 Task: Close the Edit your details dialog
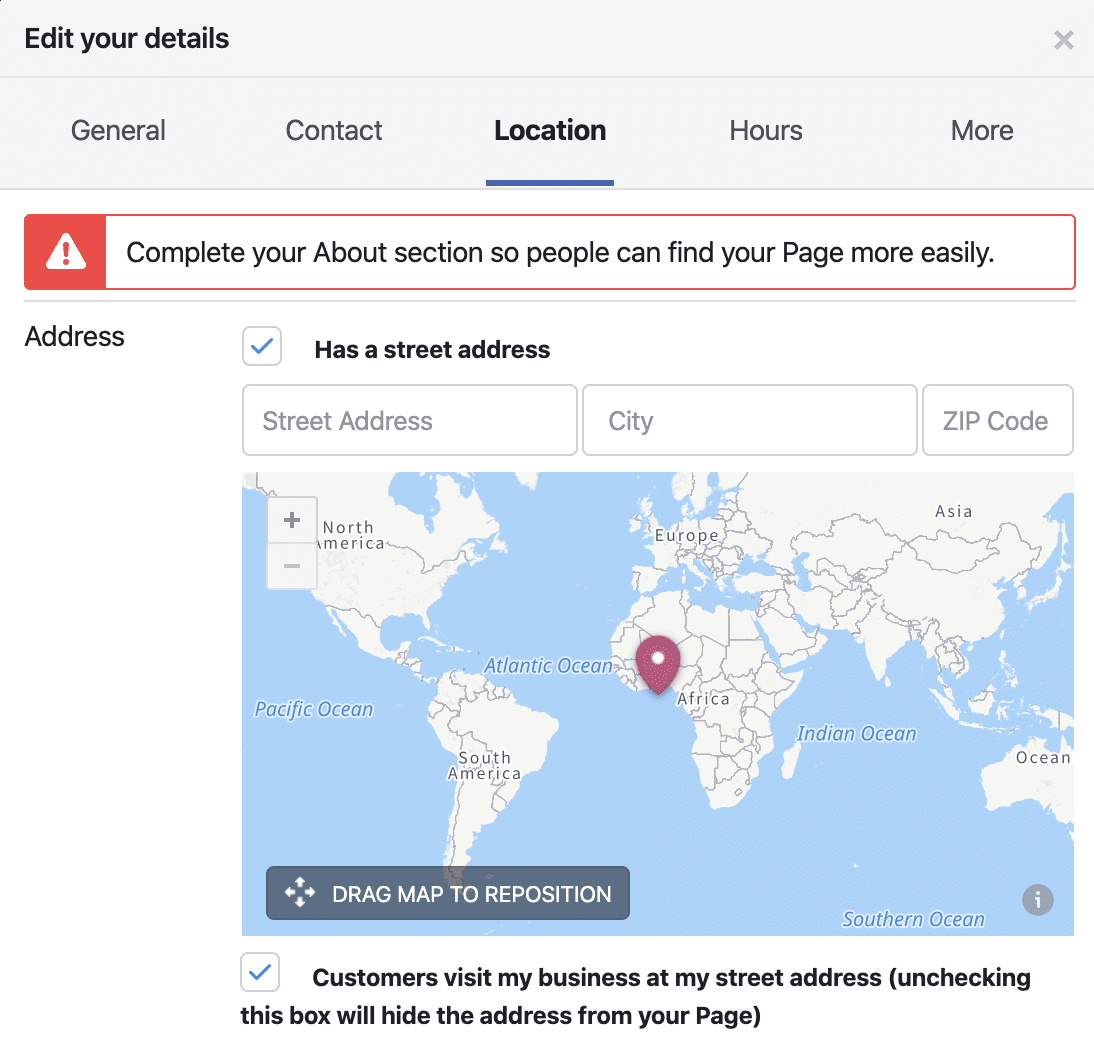tap(1064, 40)
